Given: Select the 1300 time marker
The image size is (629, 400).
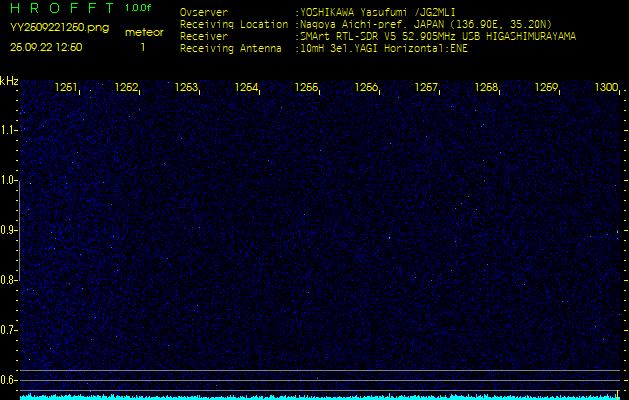Looking at the screenshot, I should click(x=606, y=88).
